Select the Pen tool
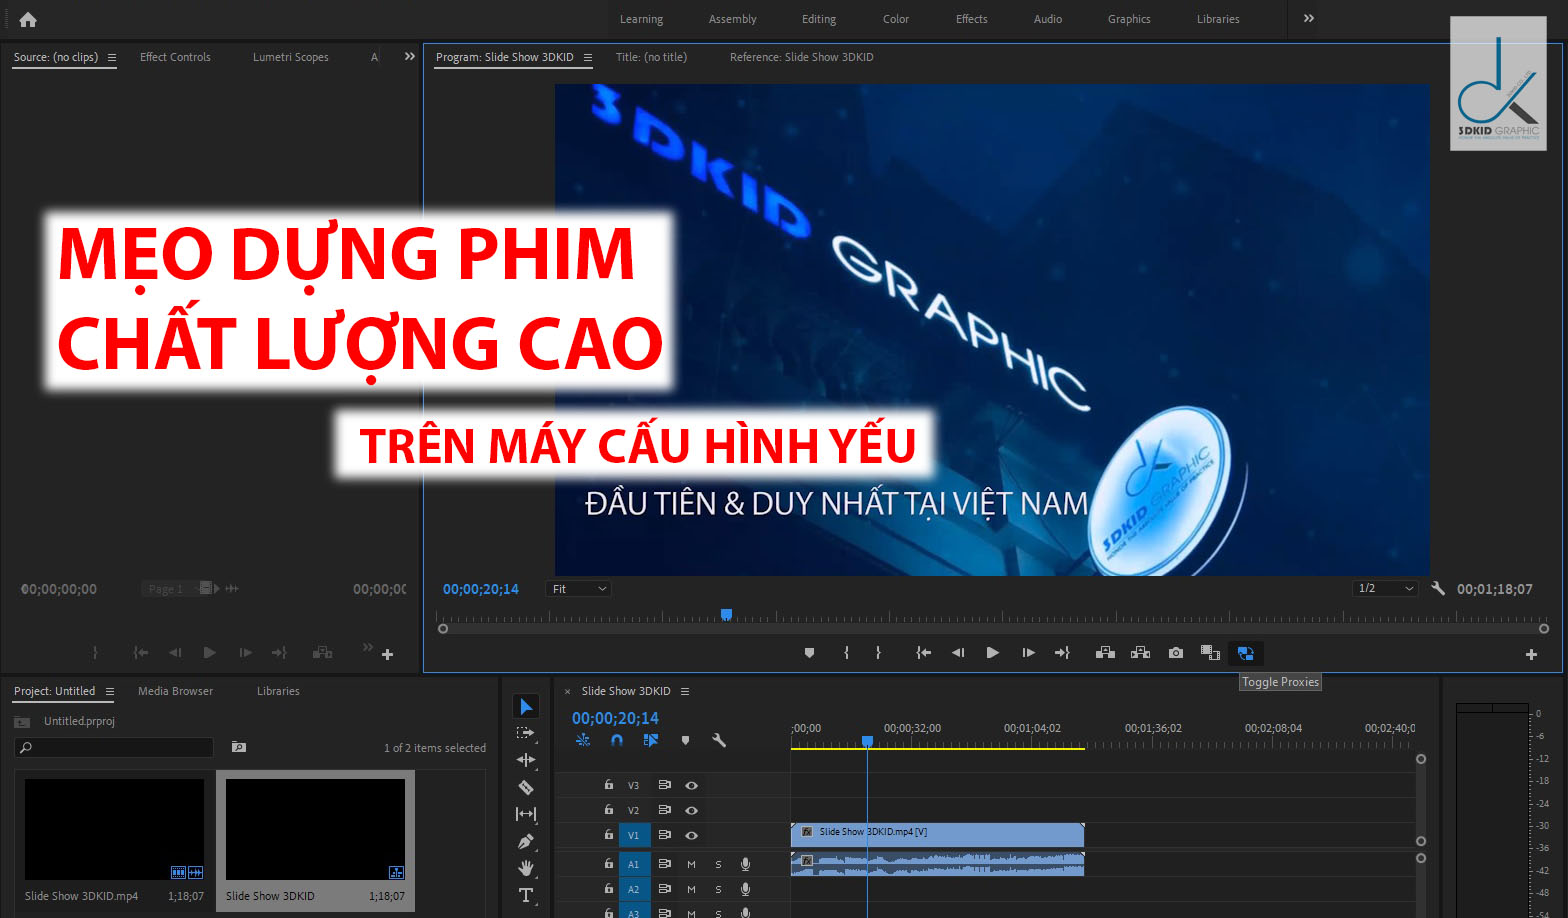 [526, 842]
